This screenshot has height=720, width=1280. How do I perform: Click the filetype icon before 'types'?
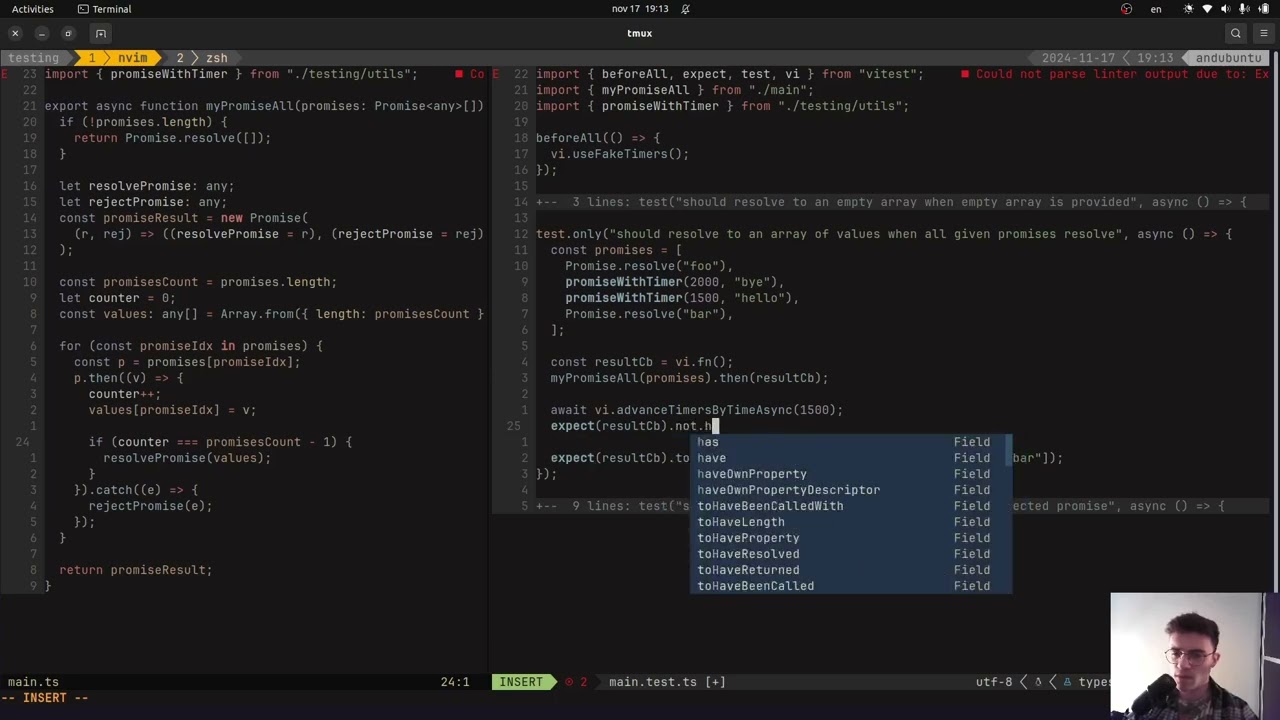tap(1067, 682)
